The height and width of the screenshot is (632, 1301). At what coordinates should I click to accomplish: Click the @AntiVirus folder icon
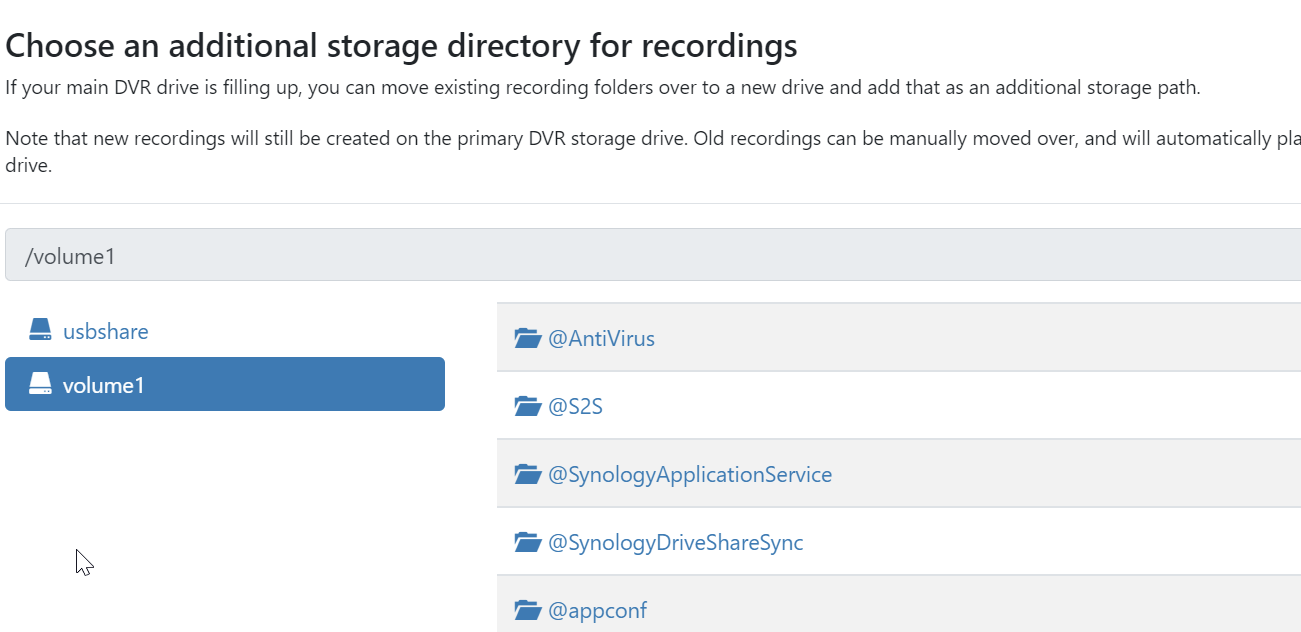coord(527,338)
